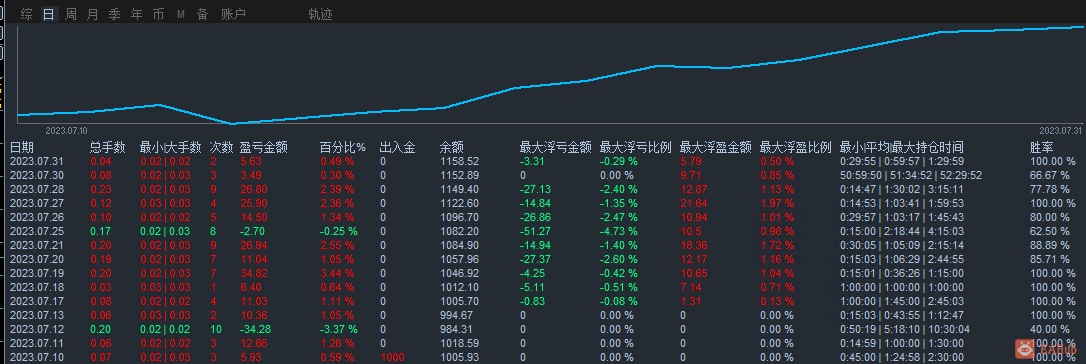Viewport: 1086px width, 364px height.
Task: Click the 最小|平均|最大持仓时间 column header
Action: [901, 147]
